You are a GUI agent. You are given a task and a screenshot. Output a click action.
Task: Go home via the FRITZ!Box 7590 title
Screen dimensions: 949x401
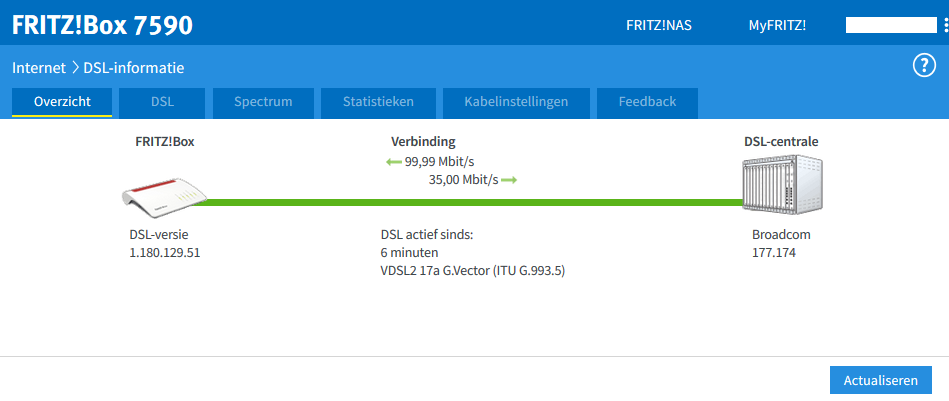coord(102,25)
